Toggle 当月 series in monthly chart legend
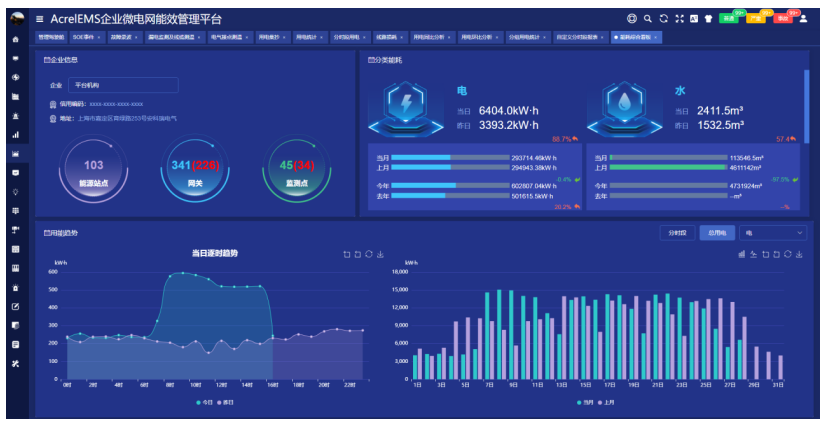Screen dimensions: 824x421 coord(585,403)
